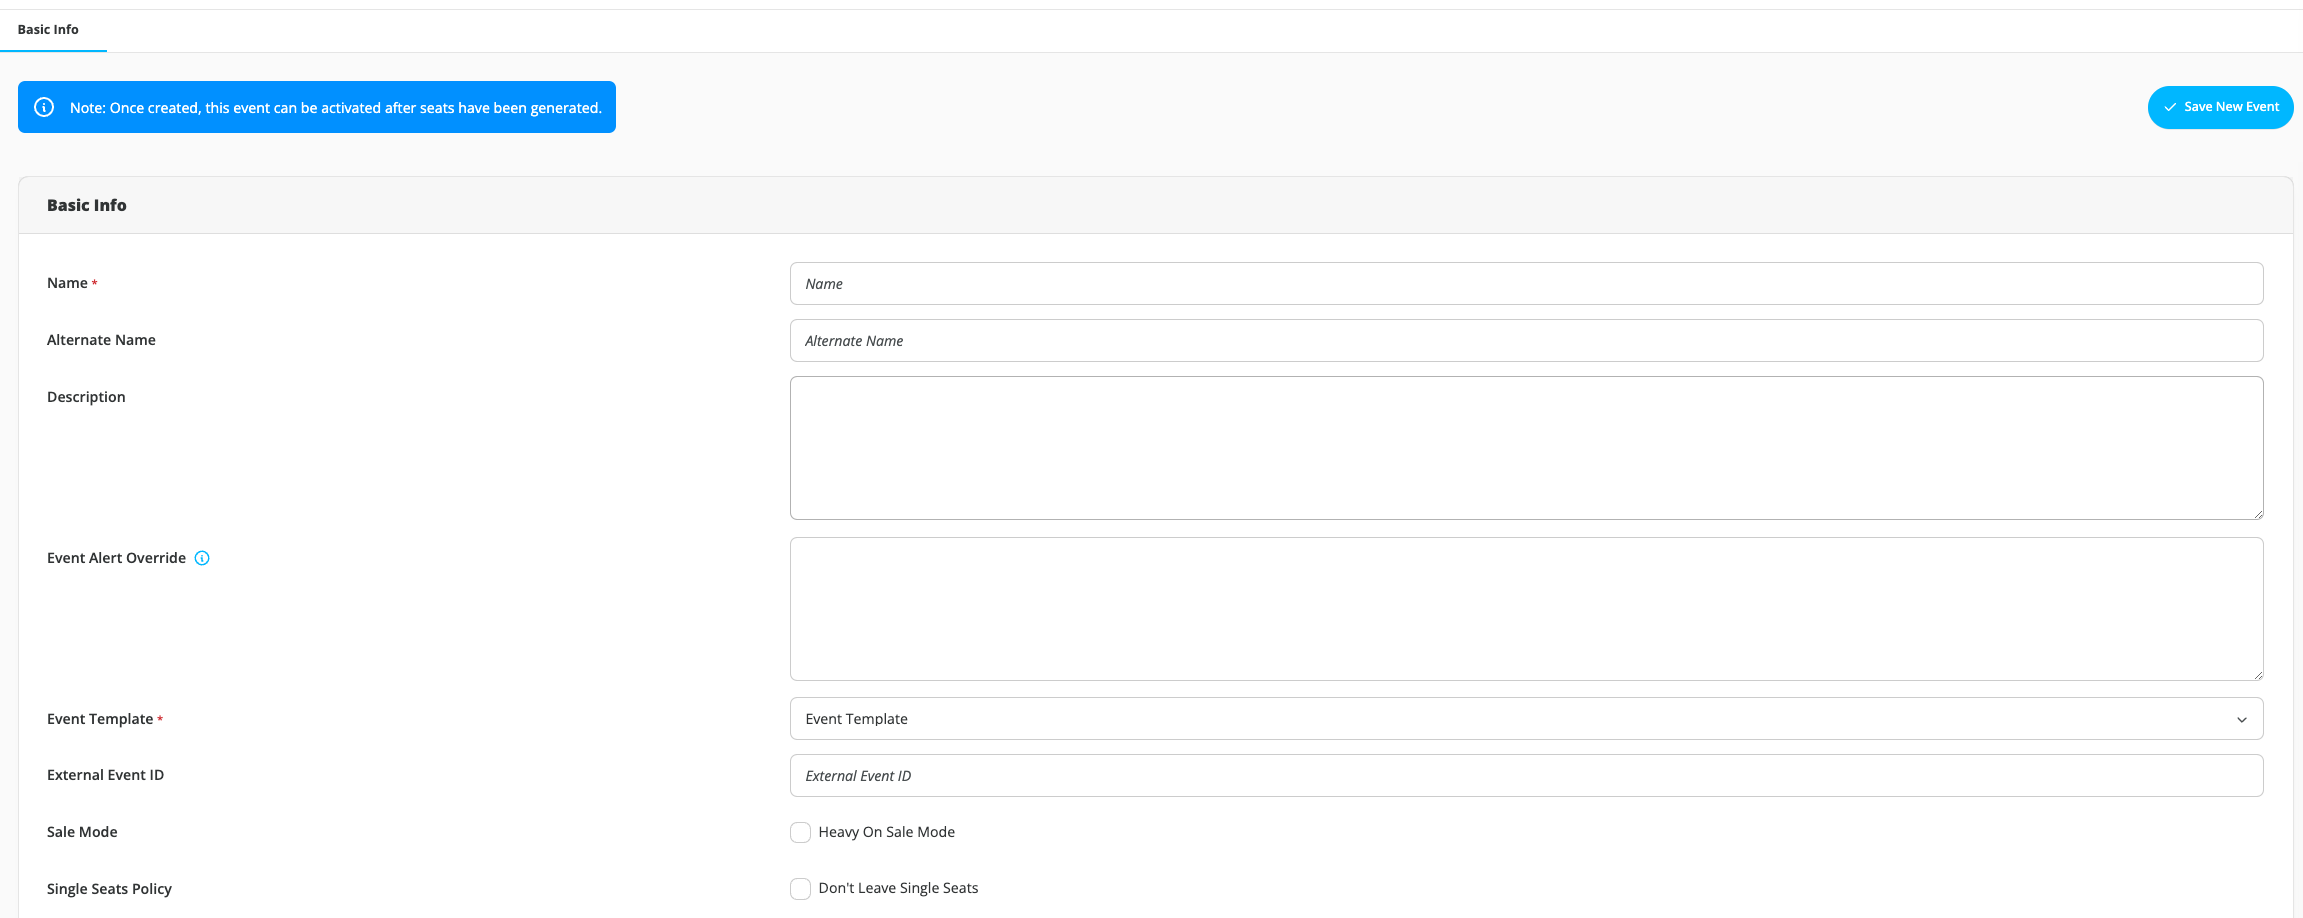Grab the Event Alert Override resize handle

pyautogui.click(x=2258, y=675)
